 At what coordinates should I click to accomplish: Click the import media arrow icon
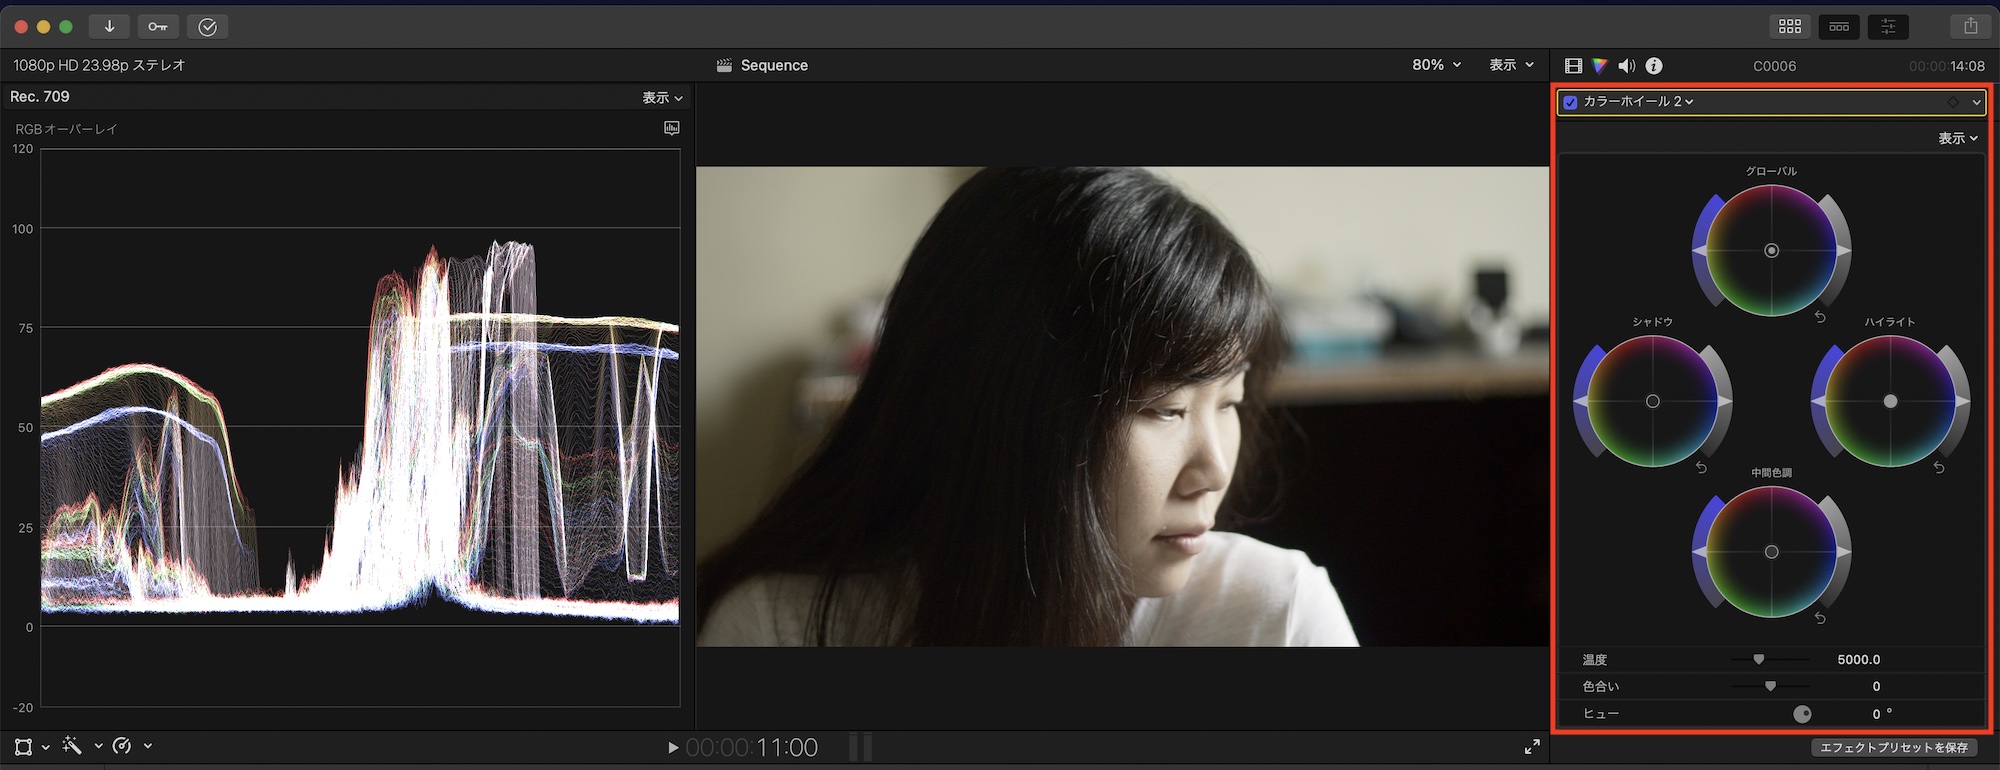(x=109, y=27)
